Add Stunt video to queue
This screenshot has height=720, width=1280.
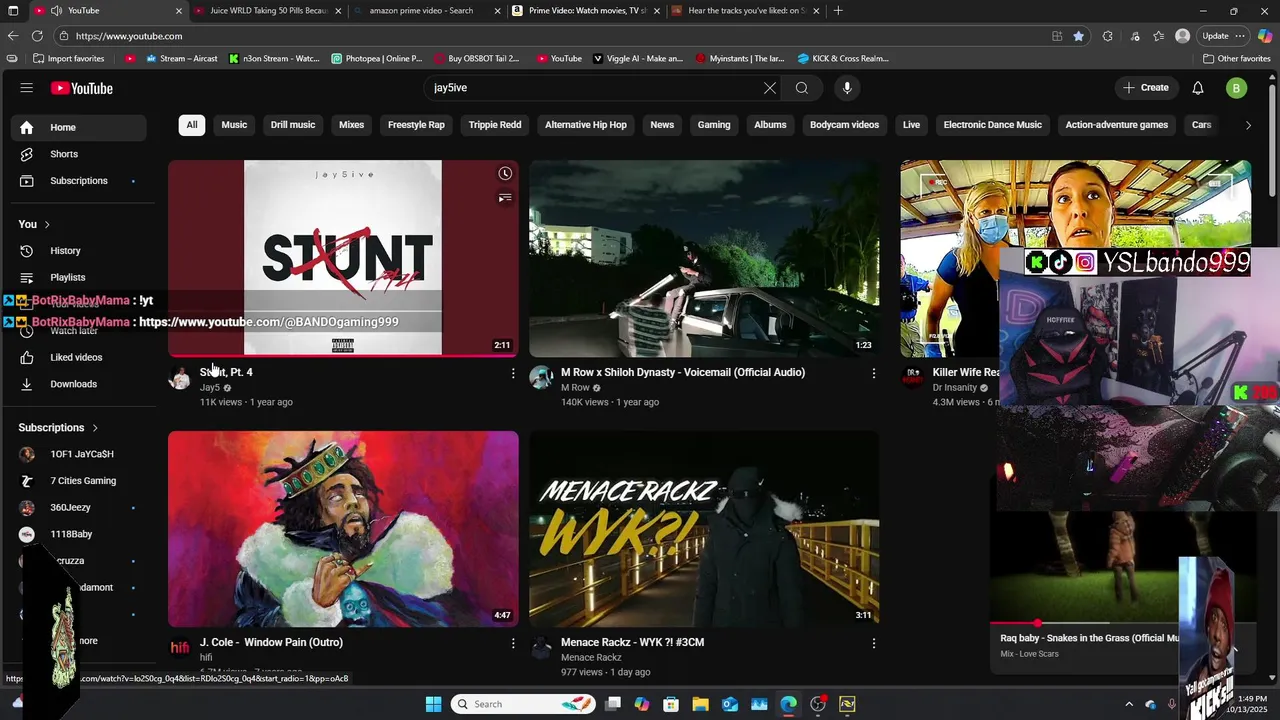(x=505, y=198)
